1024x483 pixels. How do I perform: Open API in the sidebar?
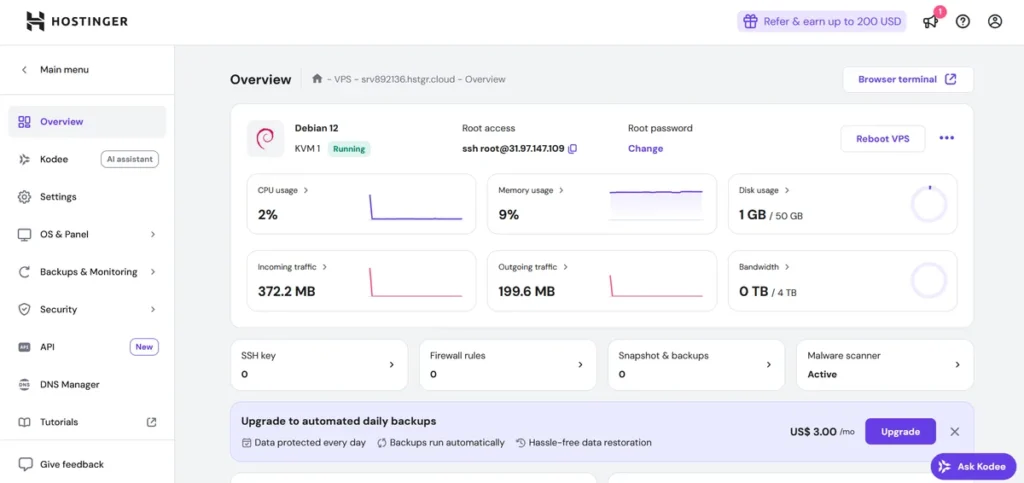[87, 347]
